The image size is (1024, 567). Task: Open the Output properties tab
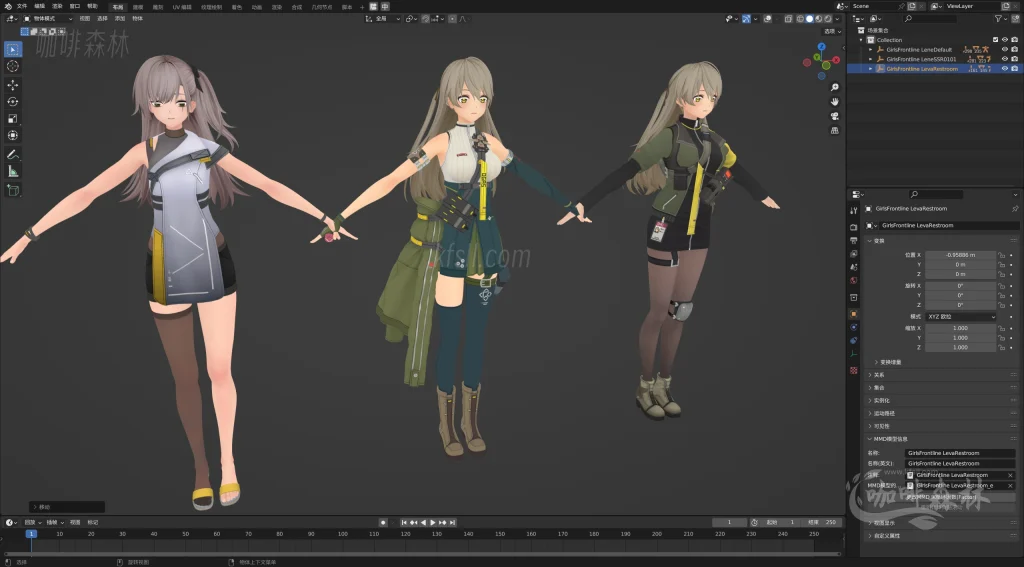tap(854, 240)
